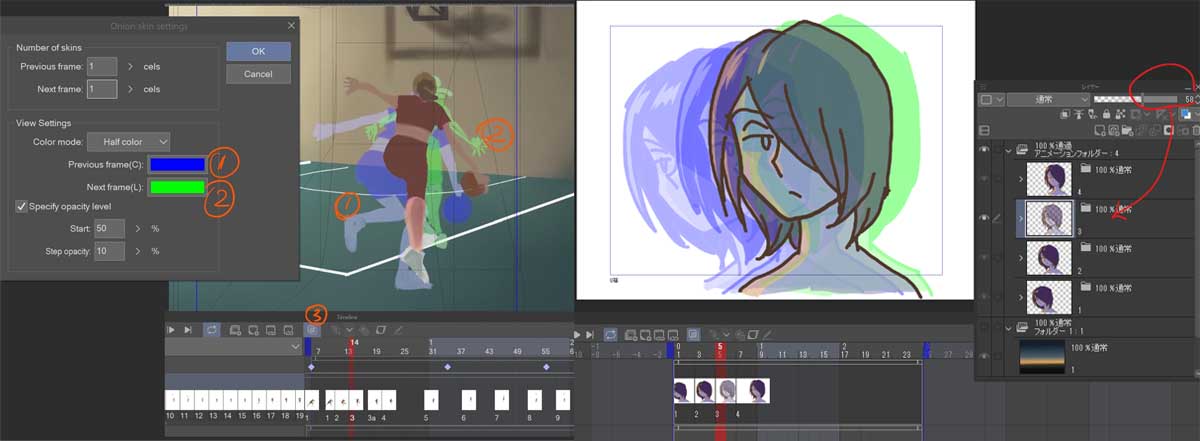Select cel 9 in left timeline

point(563,400)
